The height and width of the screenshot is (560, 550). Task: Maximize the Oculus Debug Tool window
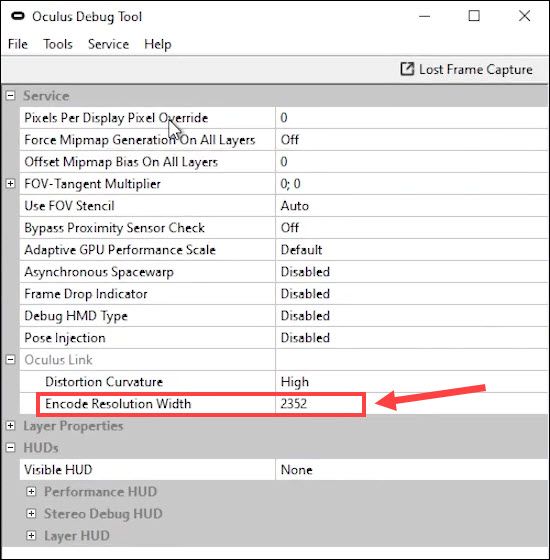(474, 16)
